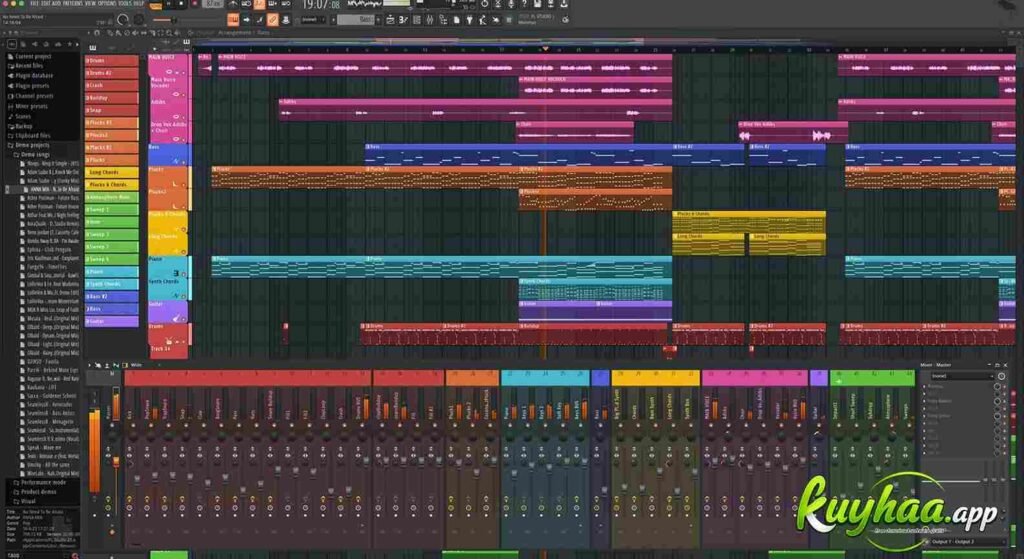Viewport: 1024px width, 559px height.
Task: Click the export download icon at top right
Action: pos(564,4)
